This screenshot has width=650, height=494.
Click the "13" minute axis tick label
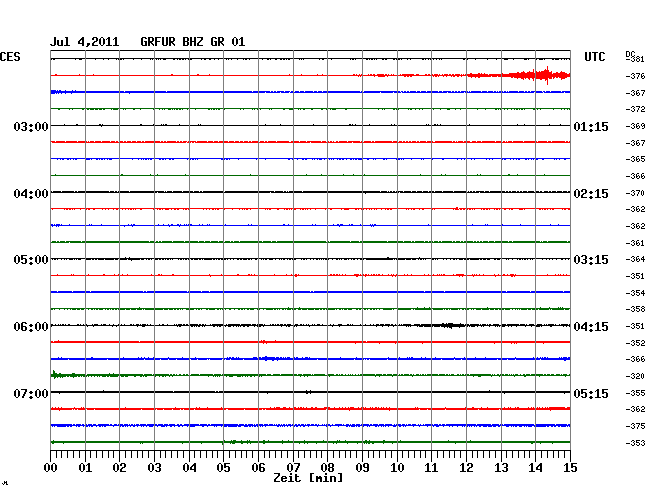tap(501, 467)
